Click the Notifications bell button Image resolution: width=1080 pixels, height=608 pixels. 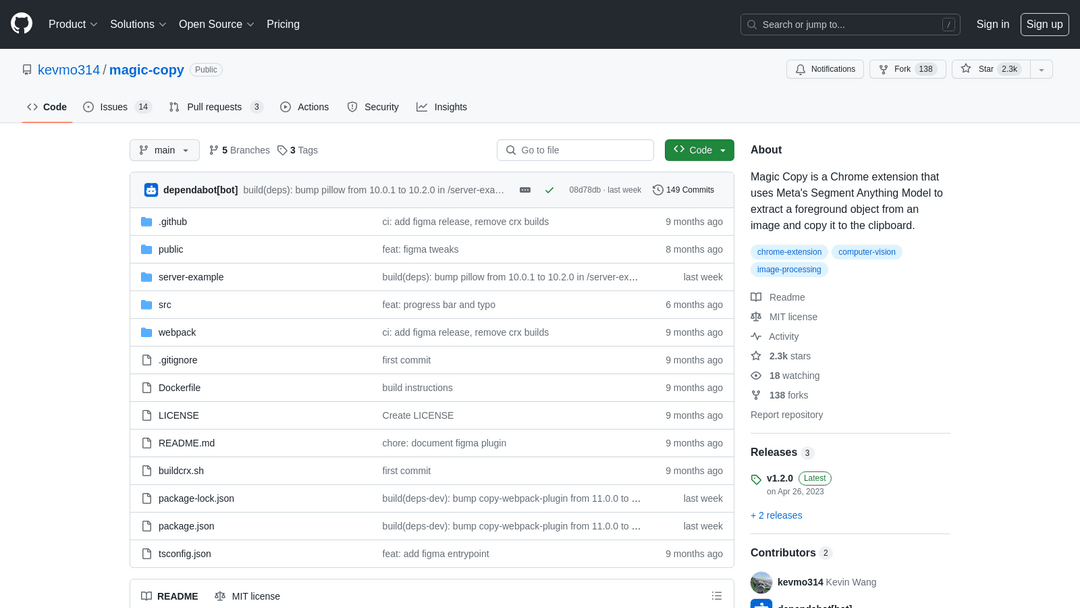[825, 69]
